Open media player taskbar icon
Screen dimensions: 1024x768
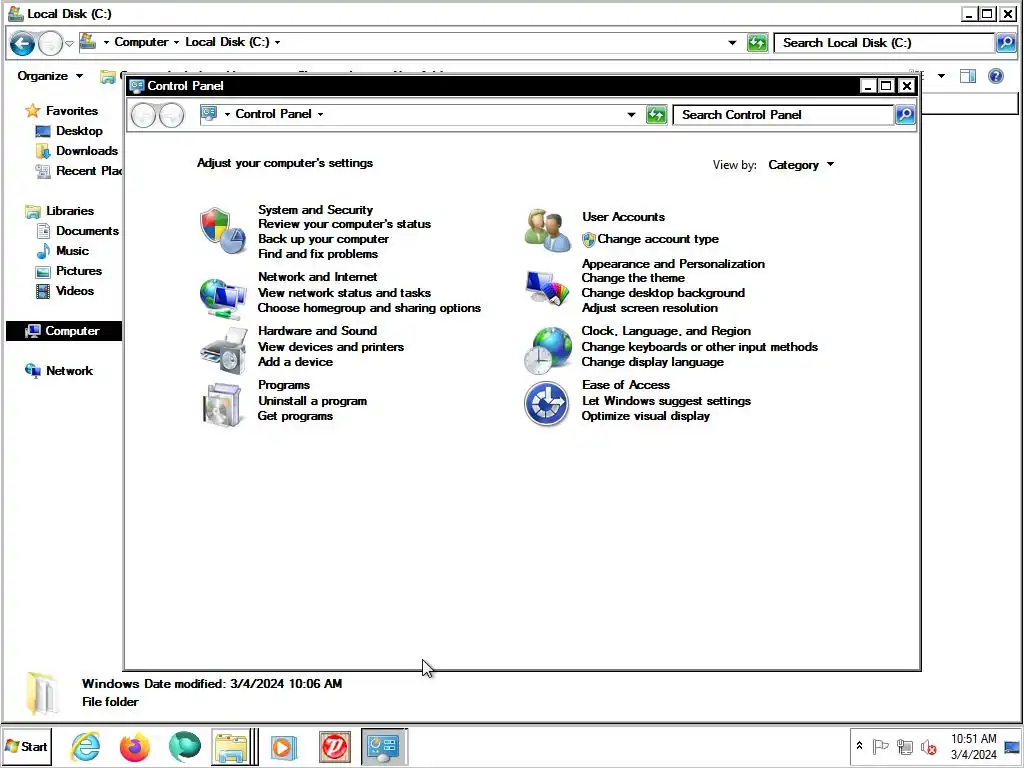(x=283, y=746)
